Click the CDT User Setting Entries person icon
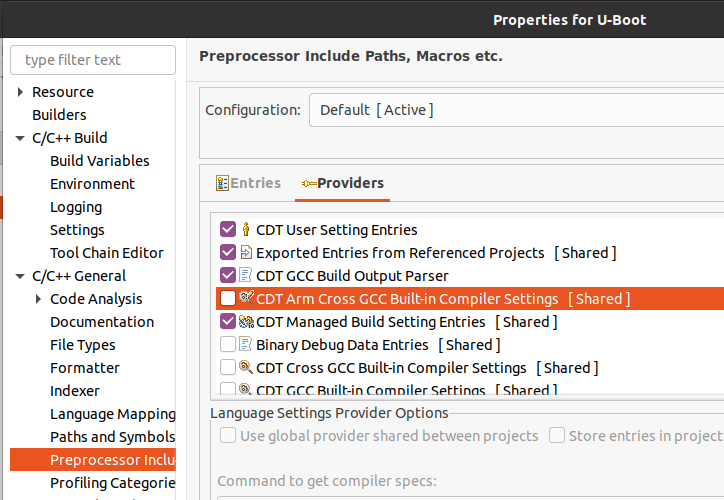Image resolution: width=724 pixels, height=500 pixels. coord(246,229)
